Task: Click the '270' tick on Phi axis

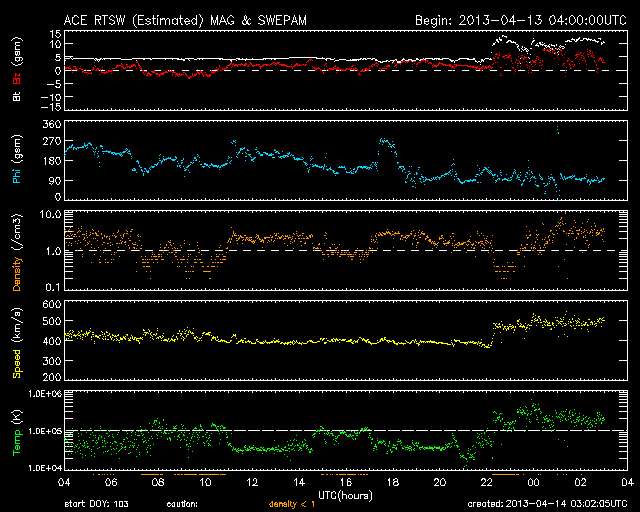Action: pos(52,141)
